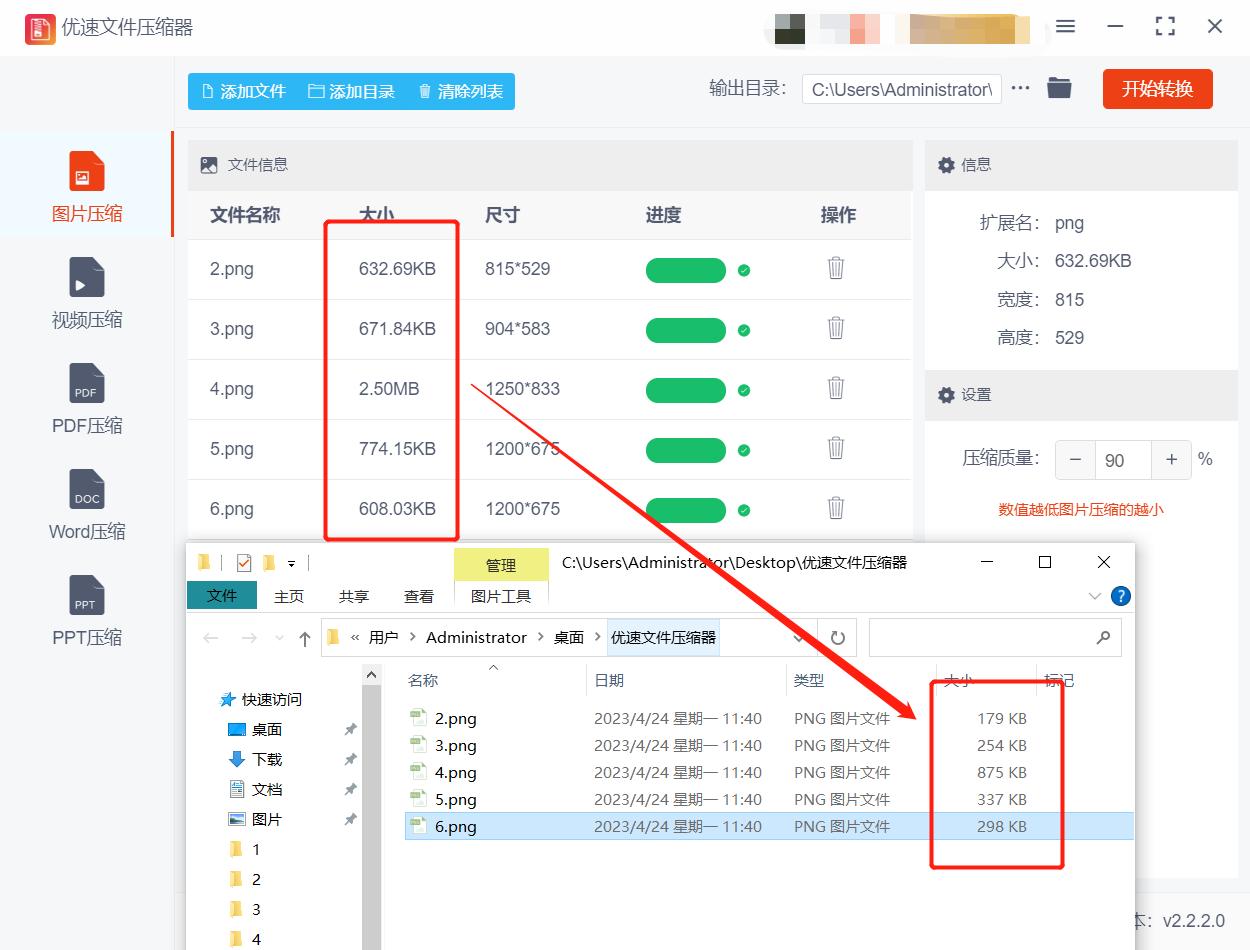The height and width of the screenshot is (950, 1250).
Task: Switch to 视频压缩 mode
Action: 87,295
